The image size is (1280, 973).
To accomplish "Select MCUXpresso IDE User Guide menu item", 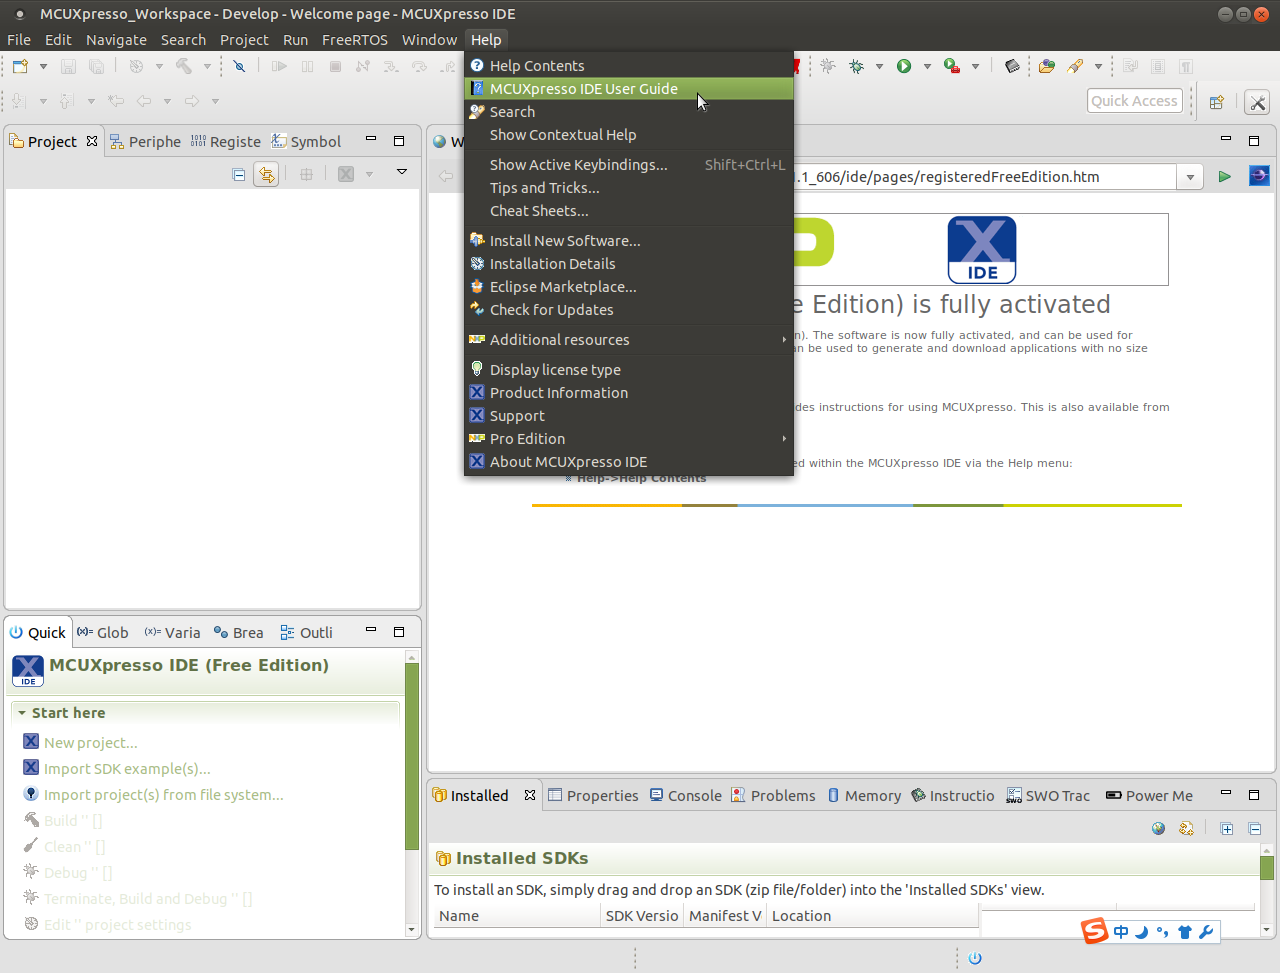I will coord(629,89).
